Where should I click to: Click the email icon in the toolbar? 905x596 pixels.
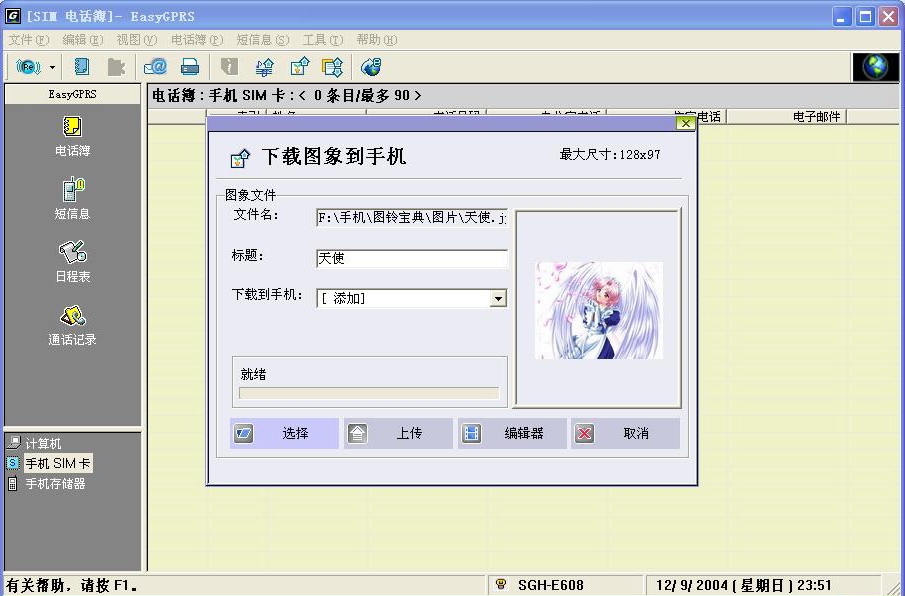point(155,67)
